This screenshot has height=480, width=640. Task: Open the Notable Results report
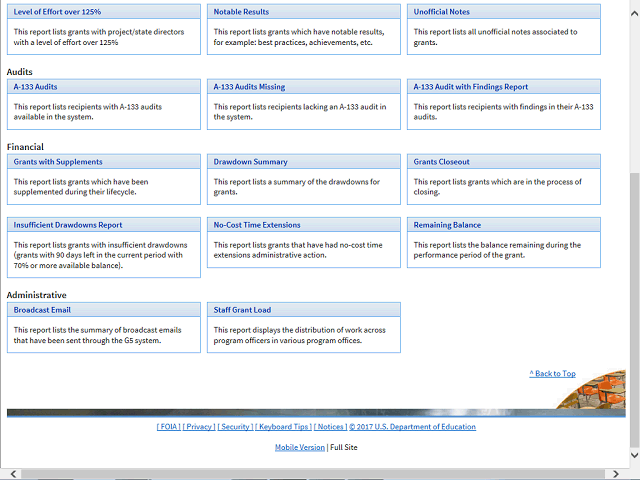coord(241,12)
